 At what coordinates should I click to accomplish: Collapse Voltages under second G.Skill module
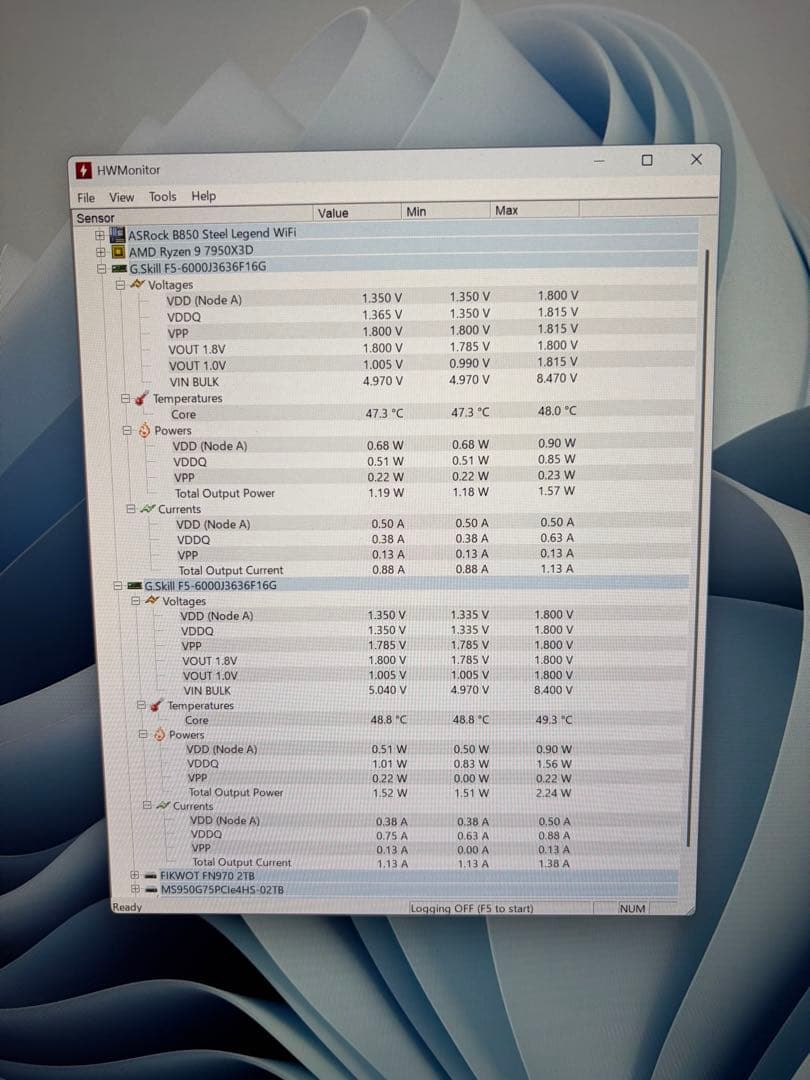(x=136, y=601)
